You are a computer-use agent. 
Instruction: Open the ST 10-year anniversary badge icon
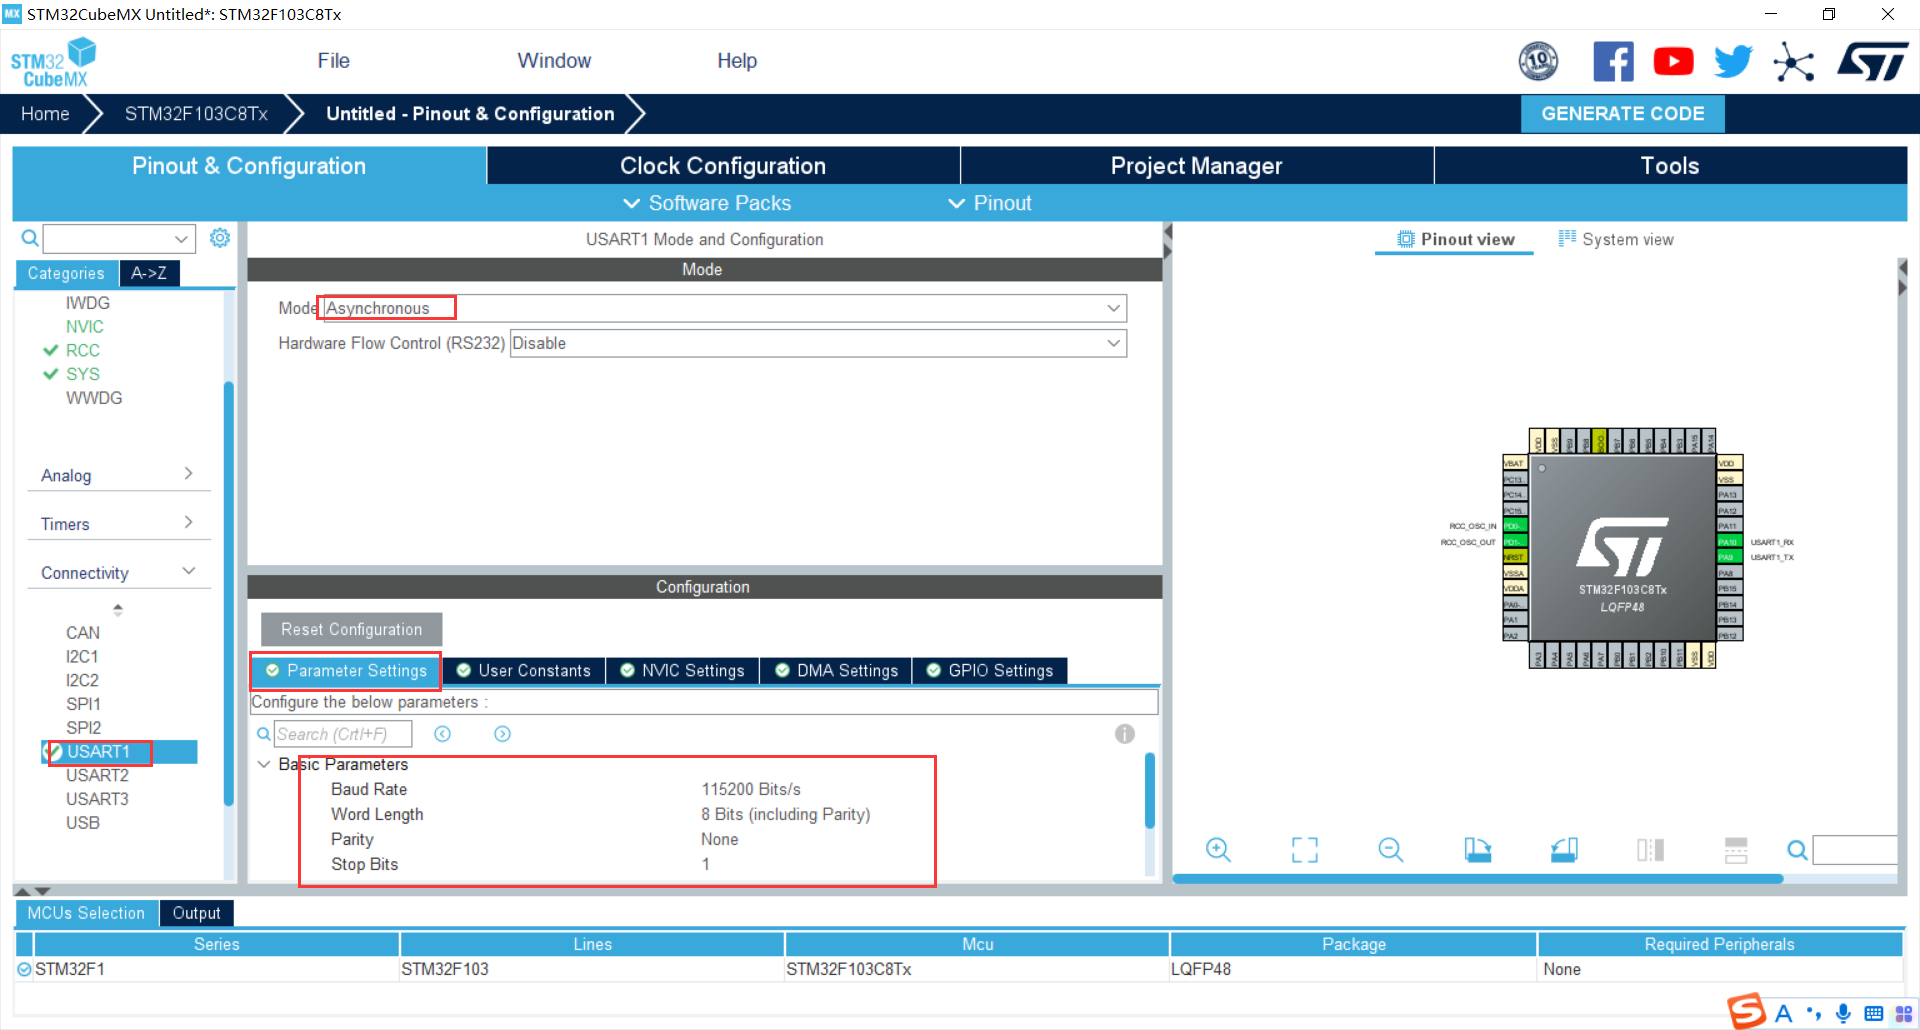(1538, 62)
